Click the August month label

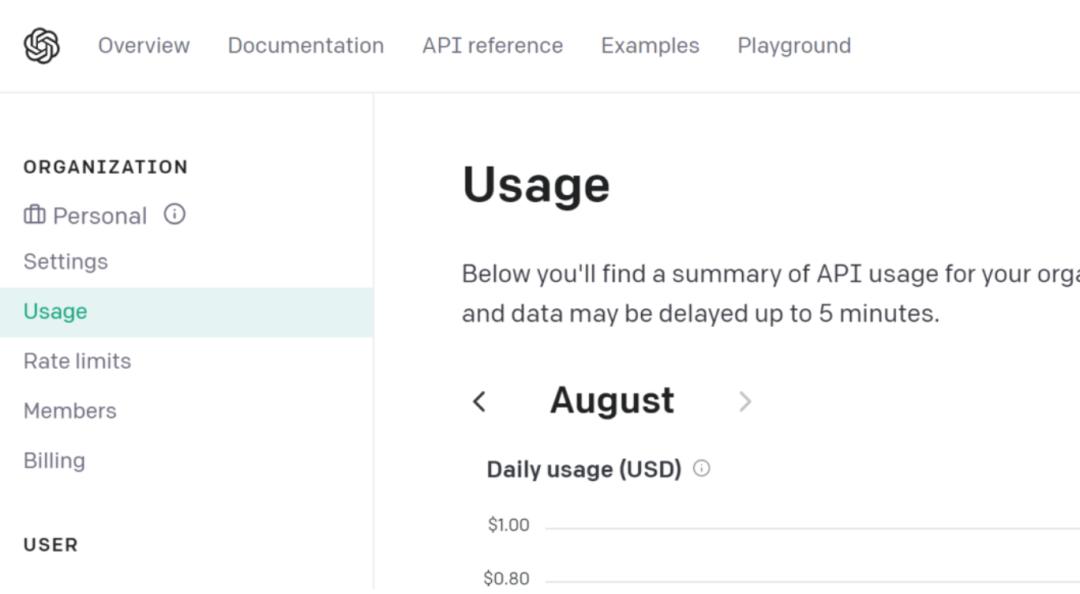pyautogui.click(x=612, y=400)
